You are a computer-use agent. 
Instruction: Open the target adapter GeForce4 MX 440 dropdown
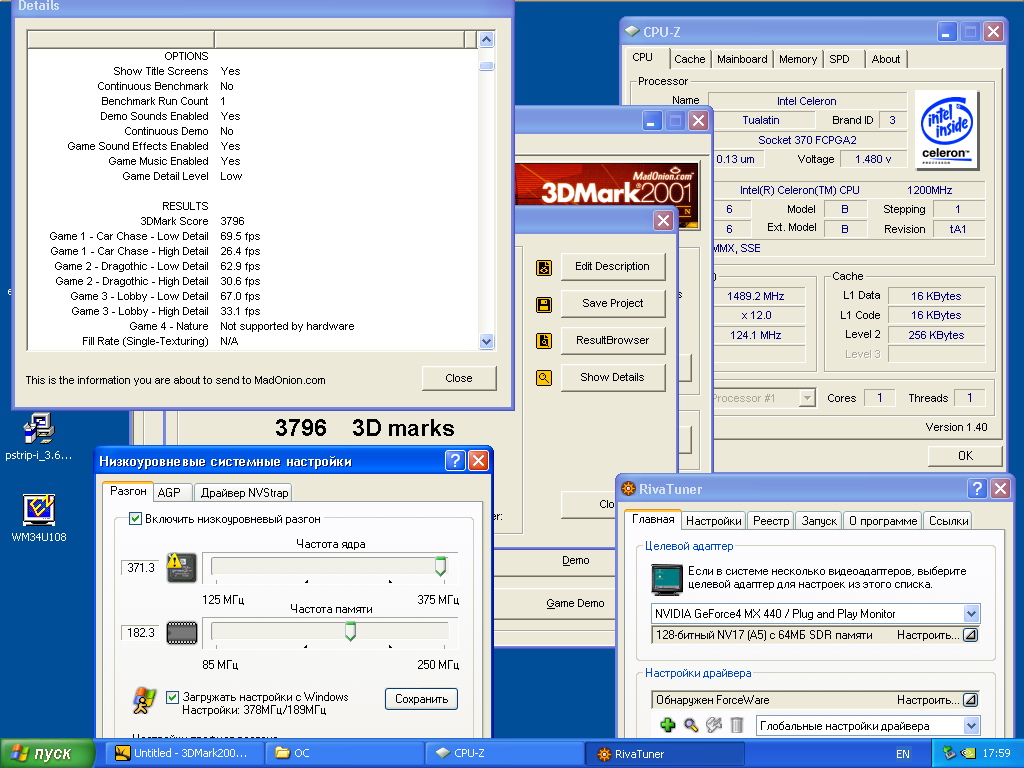pyautogui.click(x=970, y=614)
